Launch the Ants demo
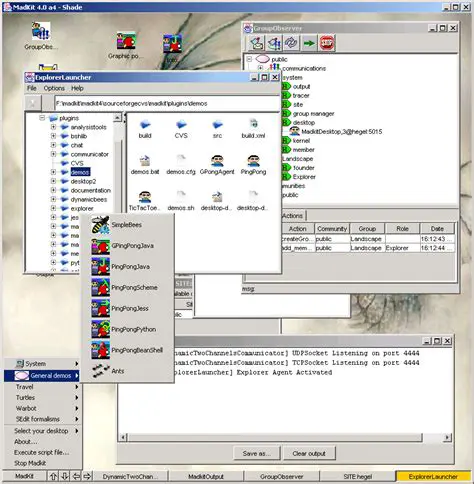 coord(127,371)
